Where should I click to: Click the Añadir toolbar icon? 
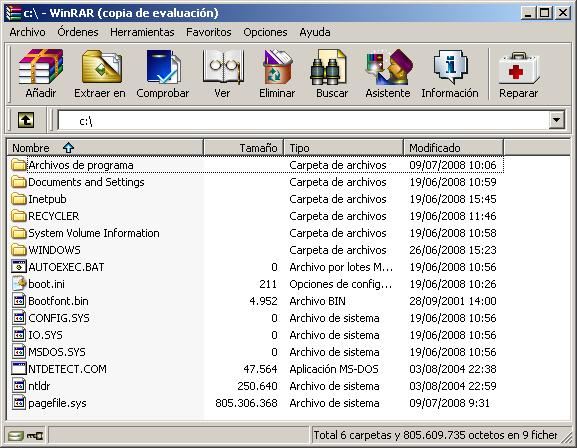41,67
